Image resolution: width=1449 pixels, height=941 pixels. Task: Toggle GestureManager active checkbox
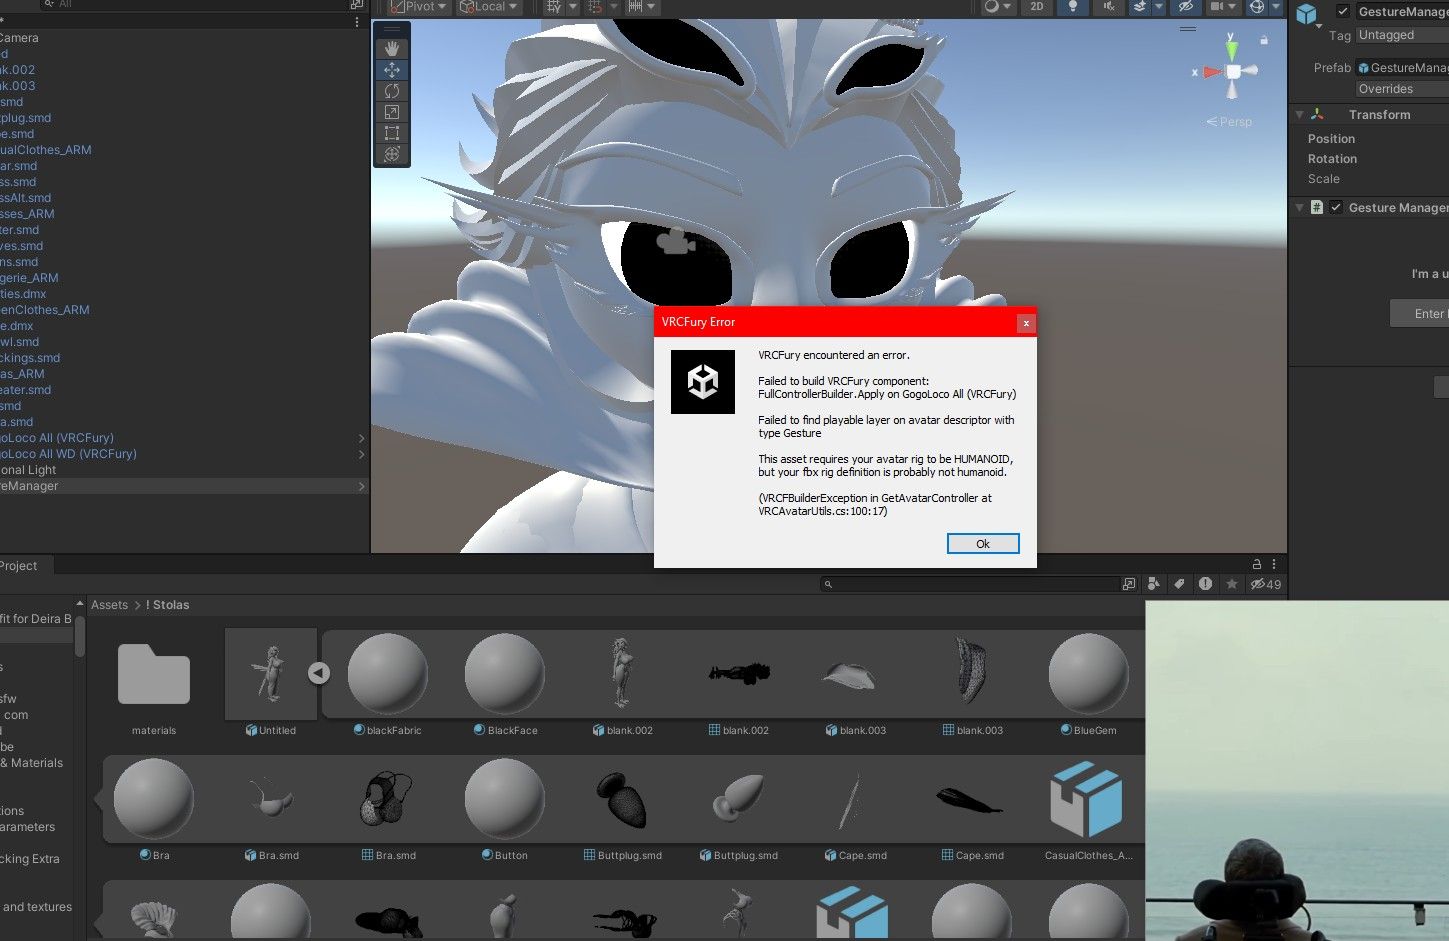click(x=1343, y=12)
